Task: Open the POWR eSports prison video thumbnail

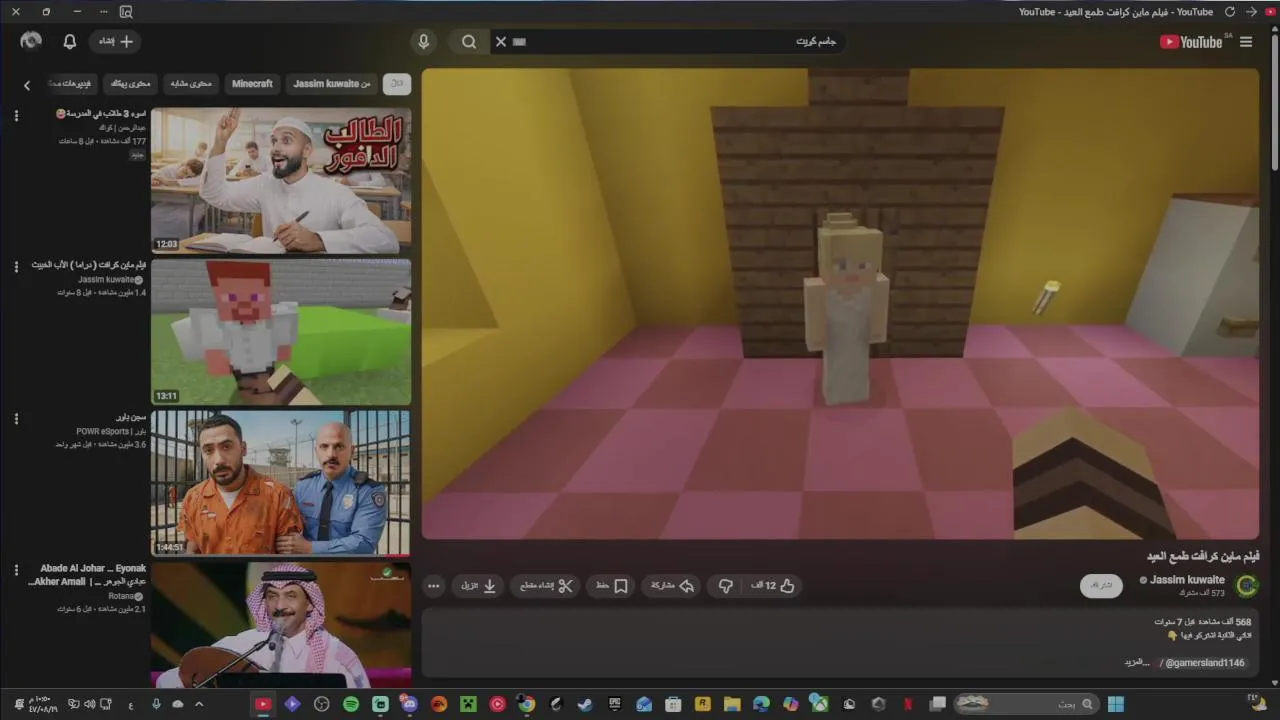Action: (281, 483)
